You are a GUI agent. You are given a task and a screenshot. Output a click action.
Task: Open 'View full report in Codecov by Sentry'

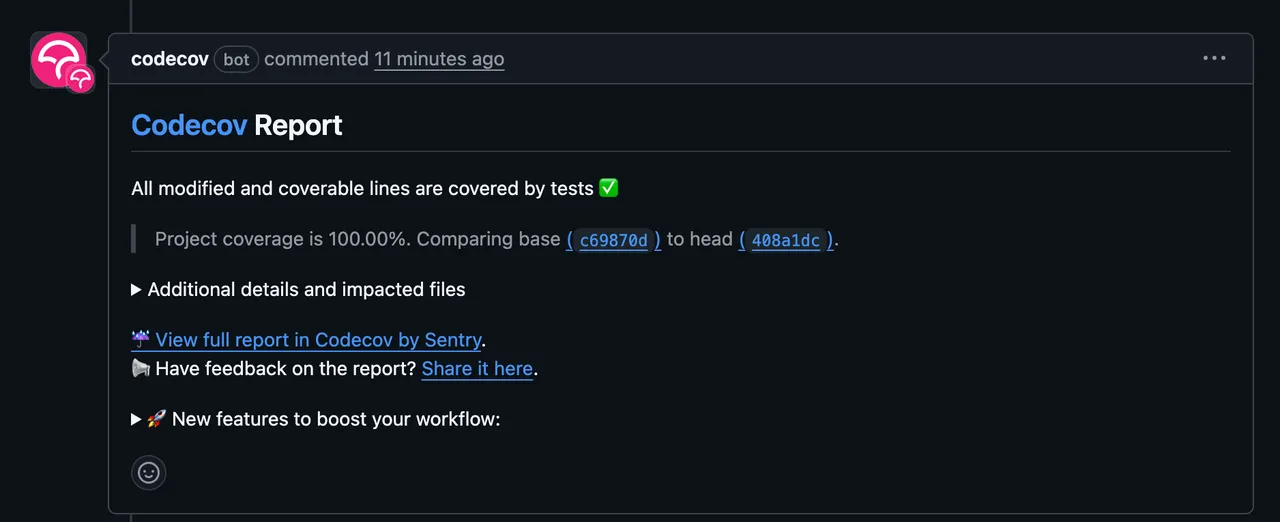click(318, 340)
